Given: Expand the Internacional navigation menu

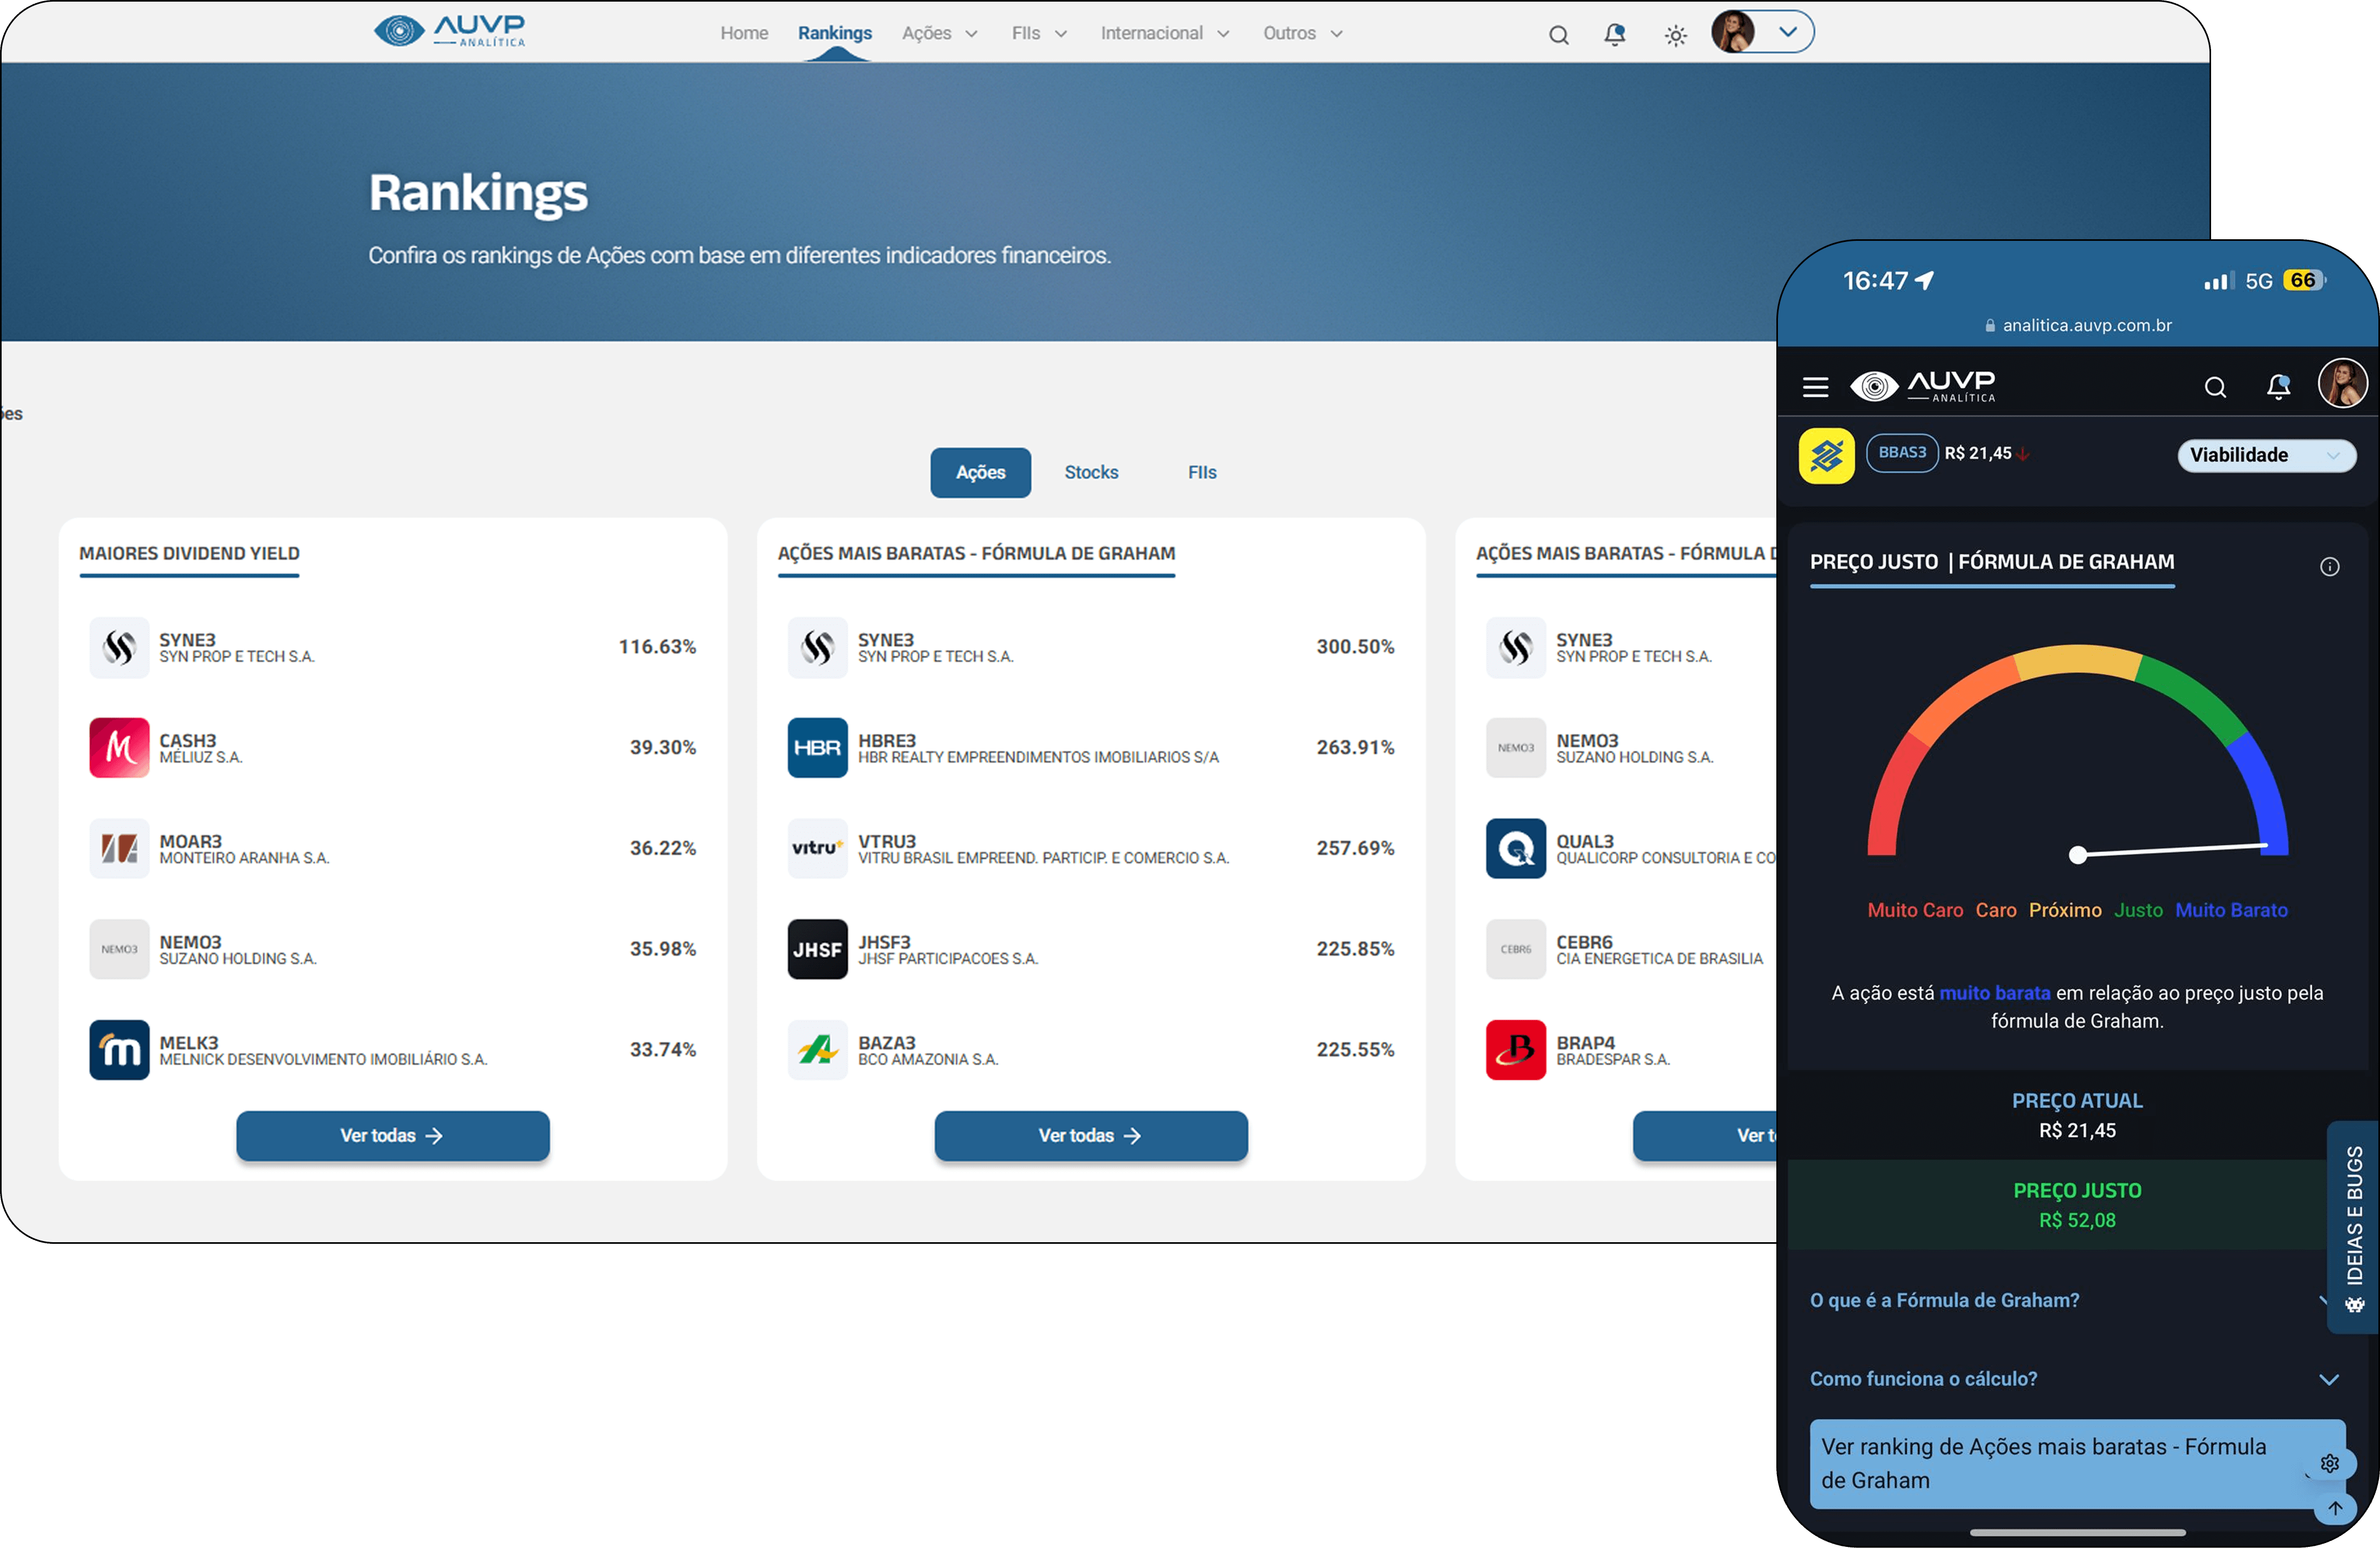Looking at the screenshot, I should (1165, 33).
